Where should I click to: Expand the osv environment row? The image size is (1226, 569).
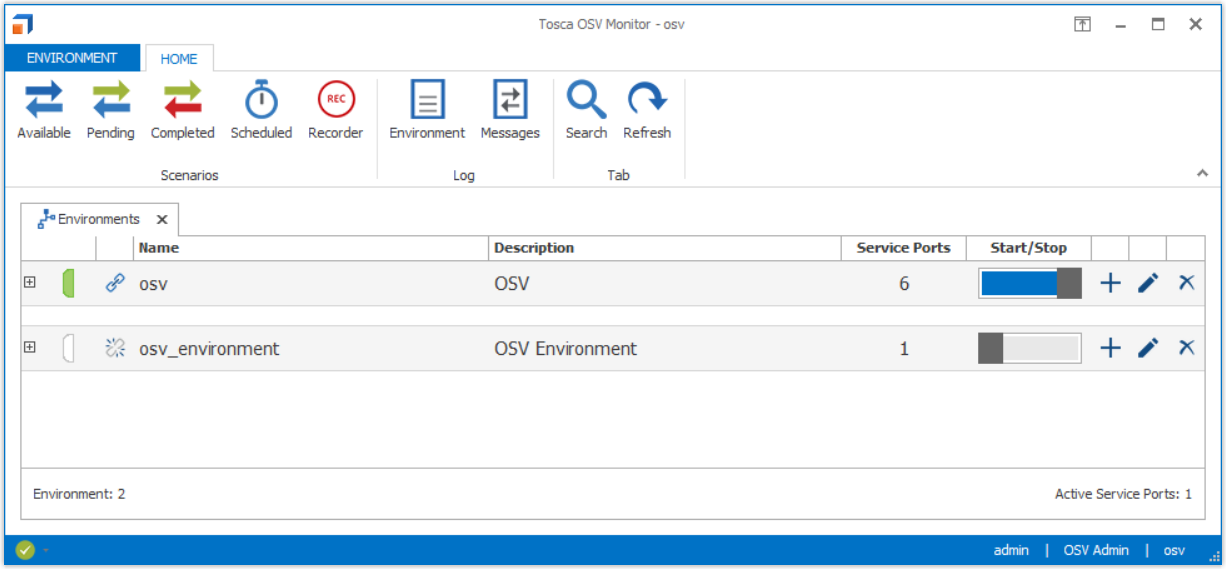tap(30, 283)
